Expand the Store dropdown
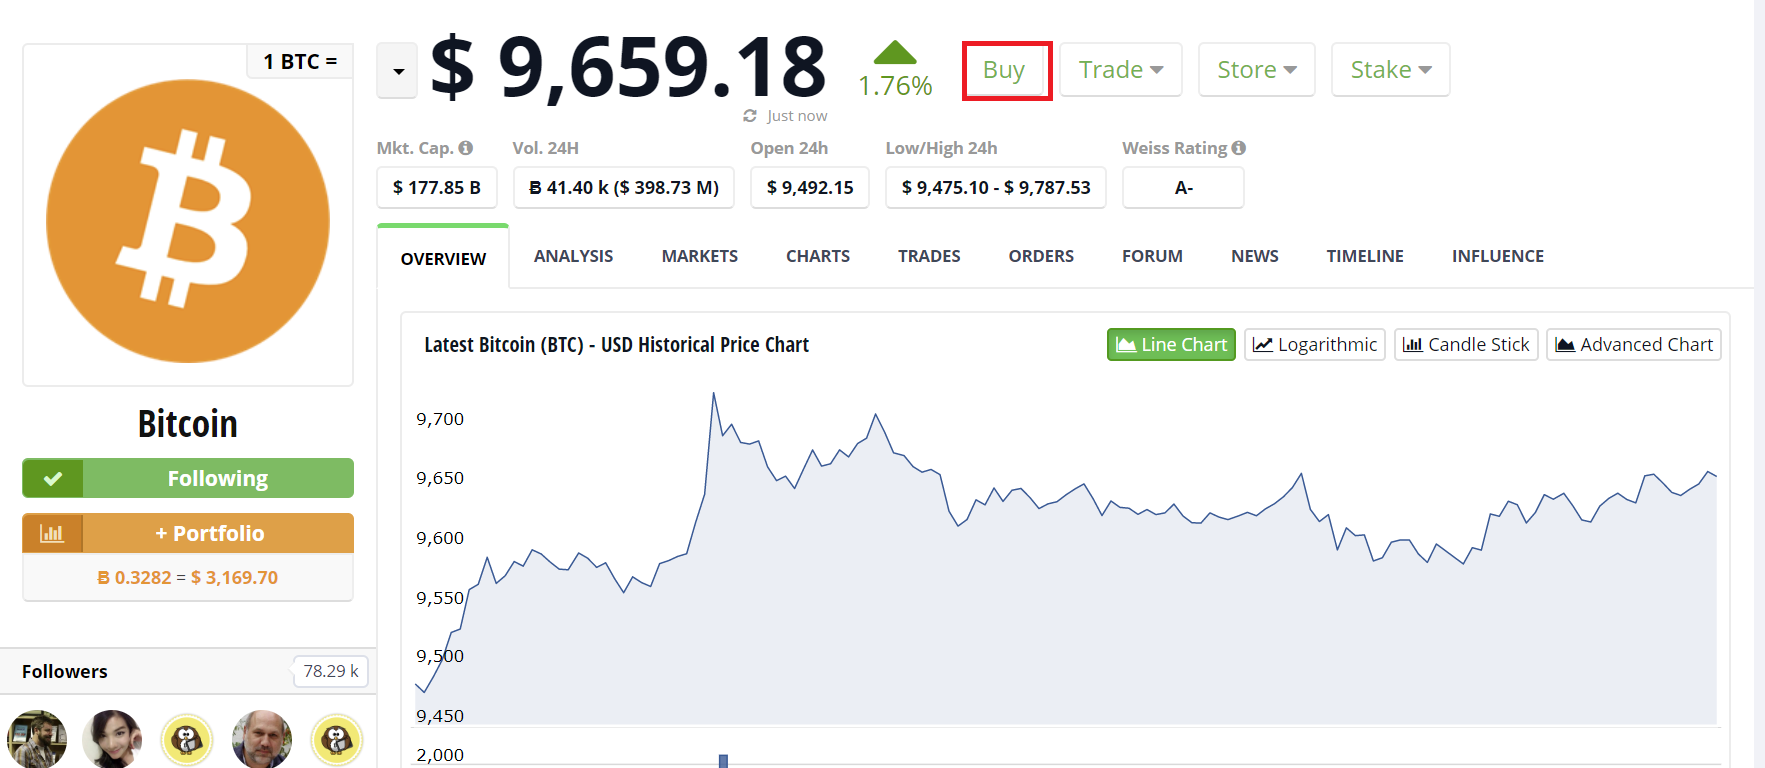Screen dimensions: 1765x768 [1257, 70]
